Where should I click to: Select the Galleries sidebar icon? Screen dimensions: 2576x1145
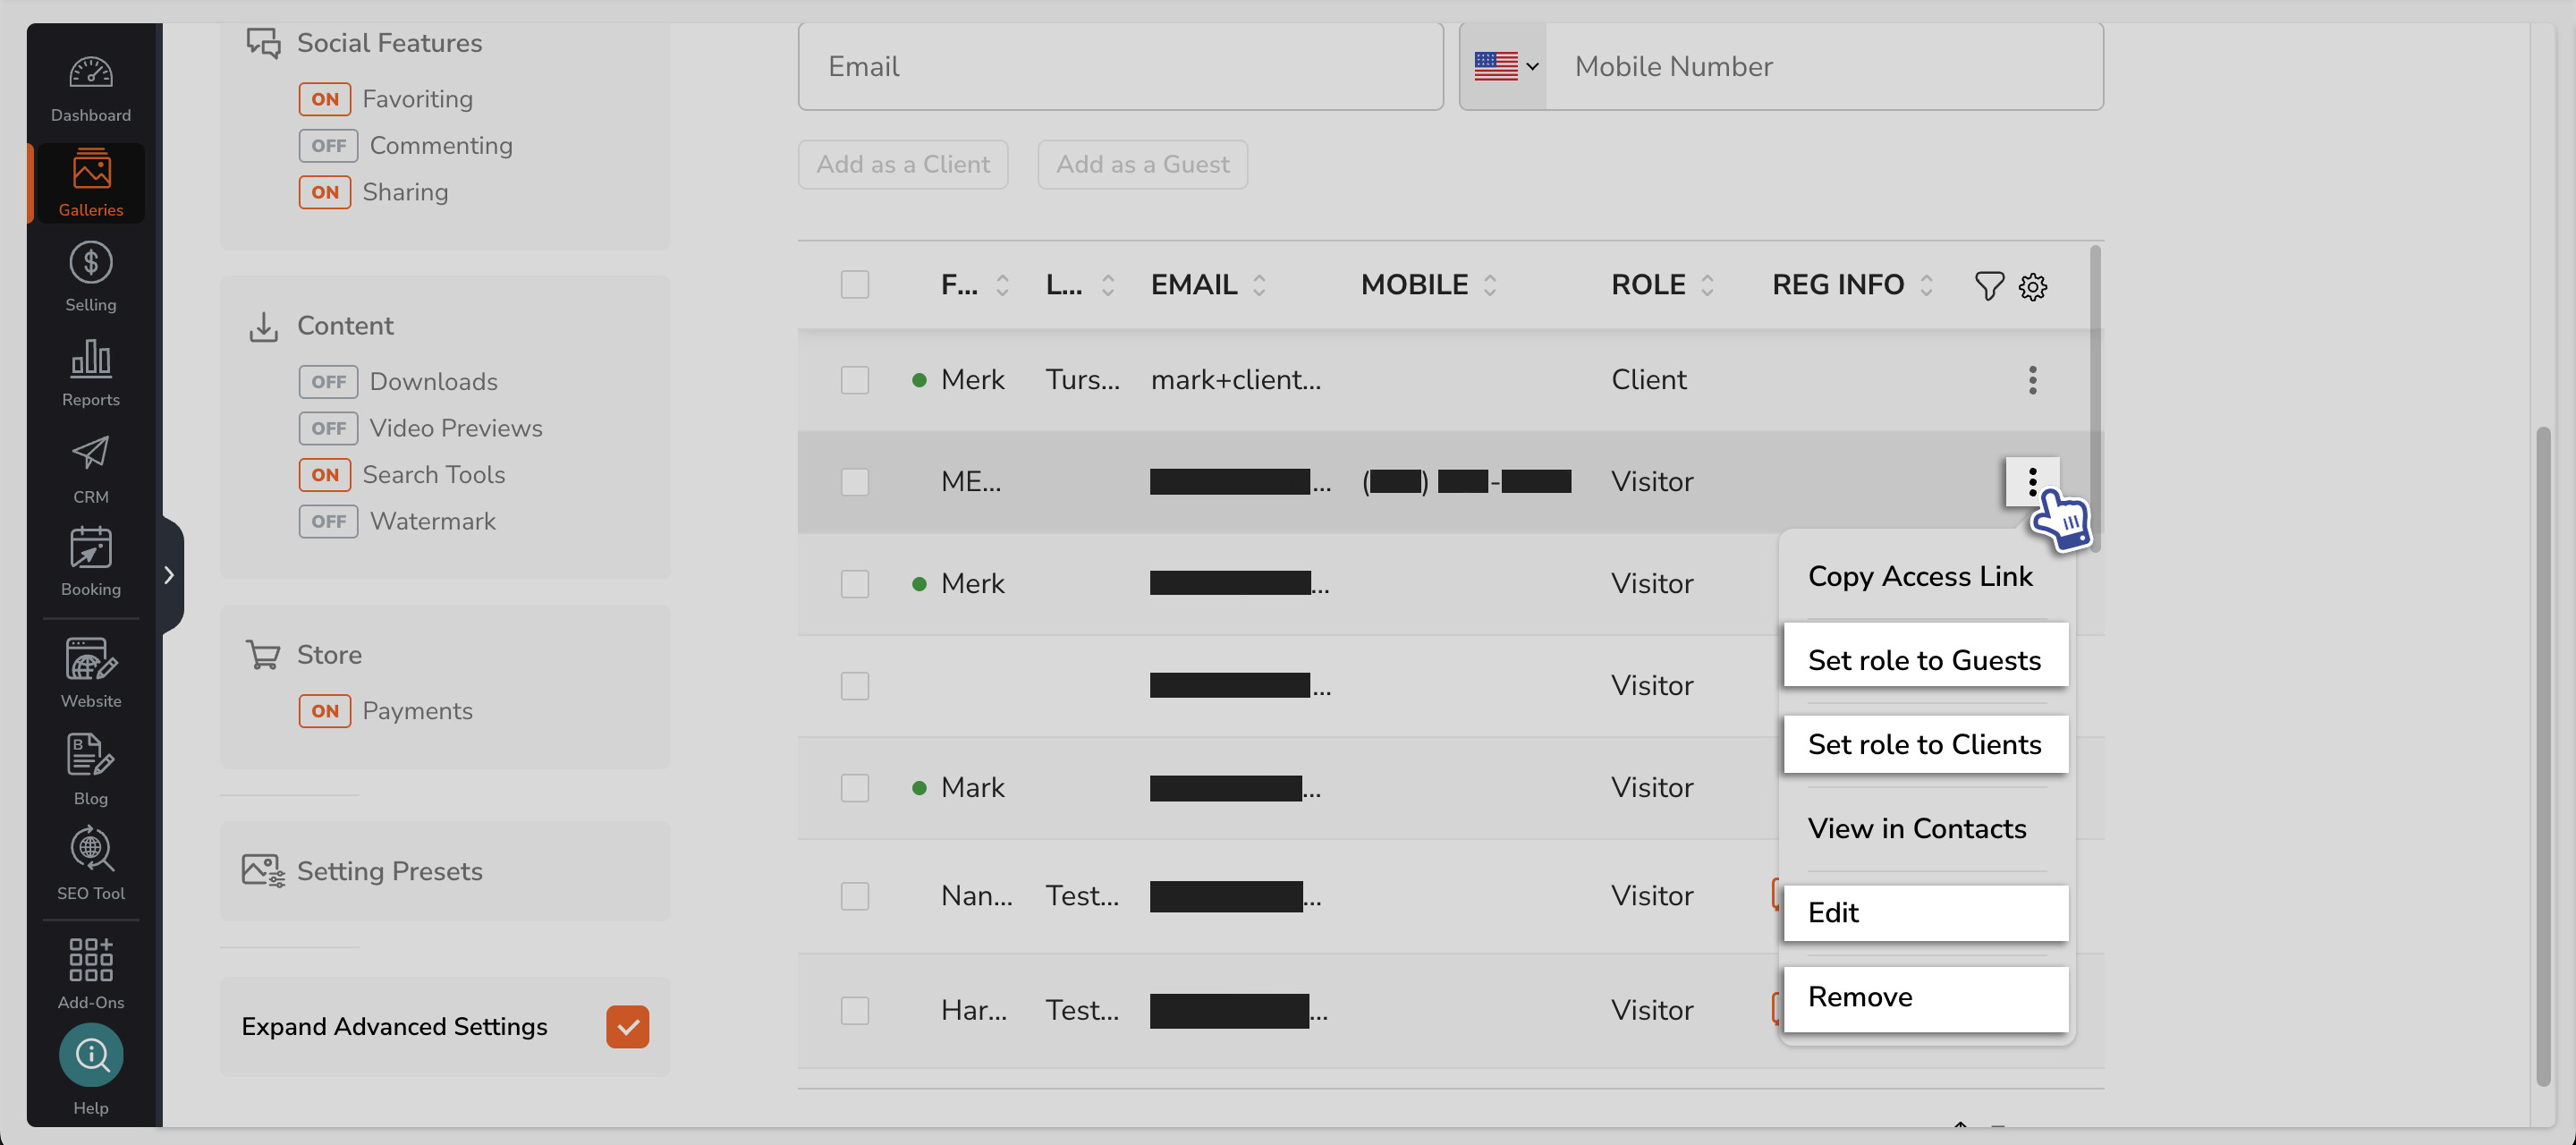click(x=90, y=180)
